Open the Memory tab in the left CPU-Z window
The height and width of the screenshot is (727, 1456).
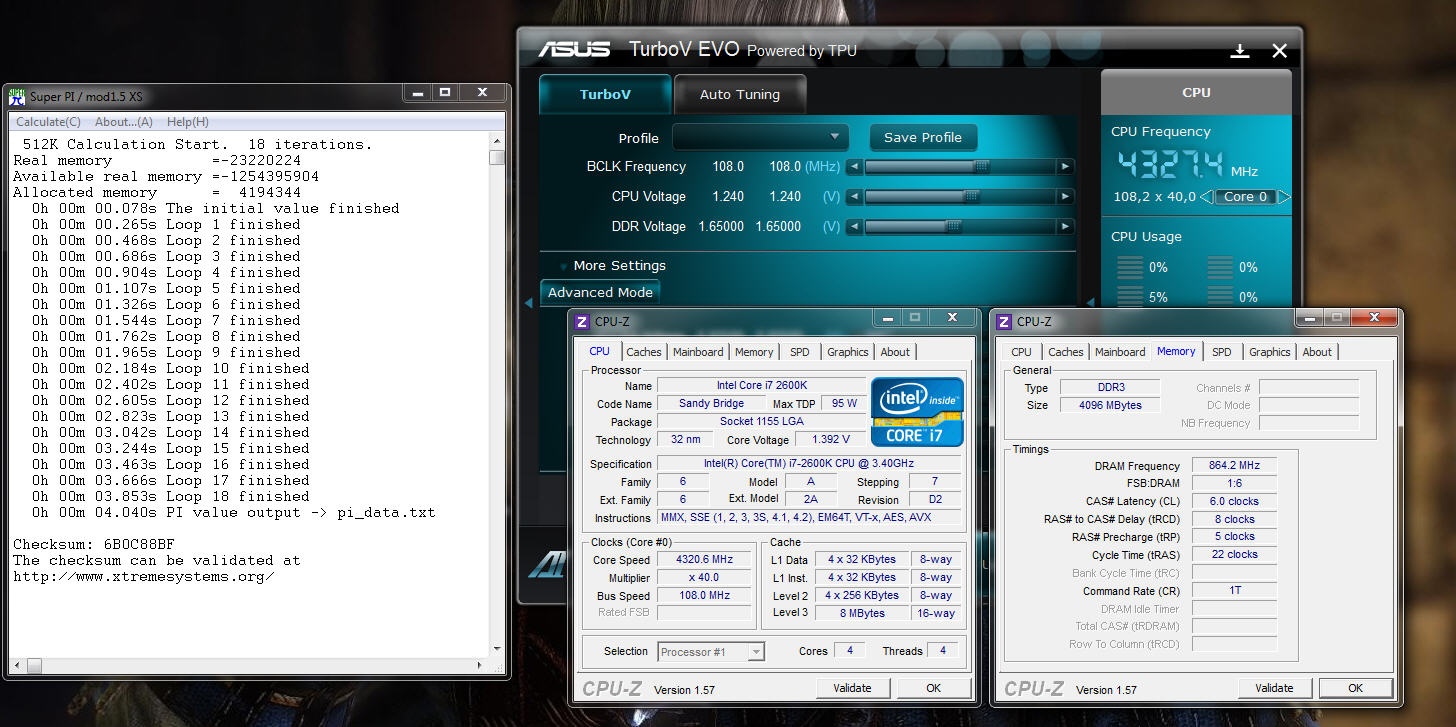coord(754,352)
